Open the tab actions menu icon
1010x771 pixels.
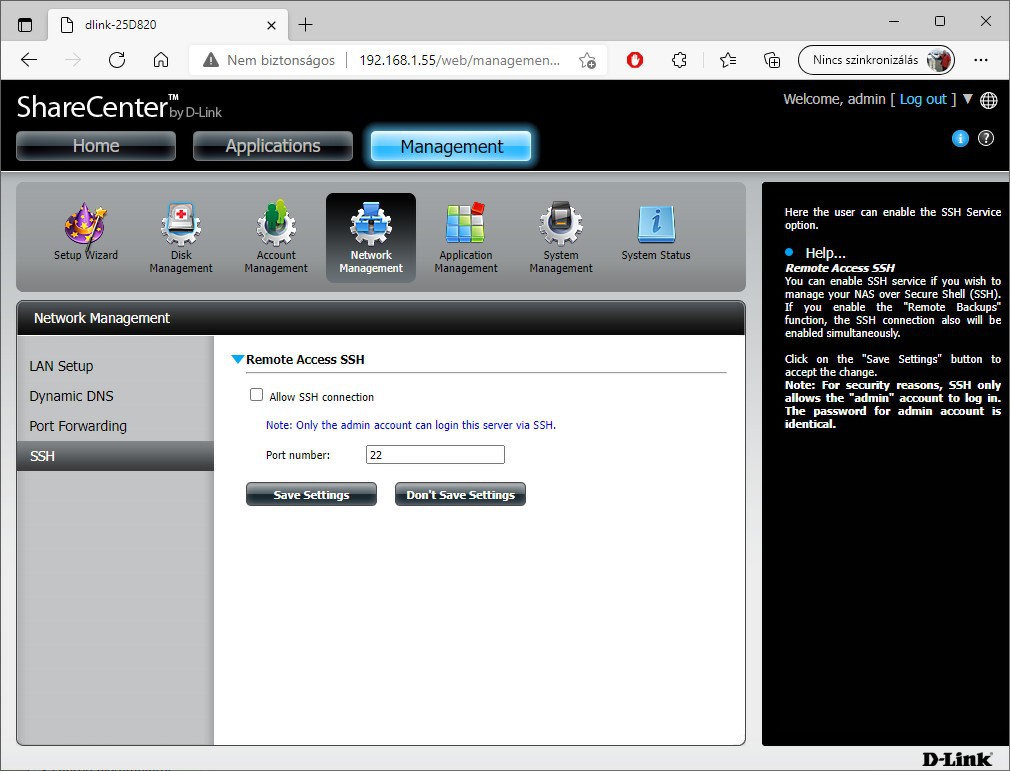tap(24, 25)
